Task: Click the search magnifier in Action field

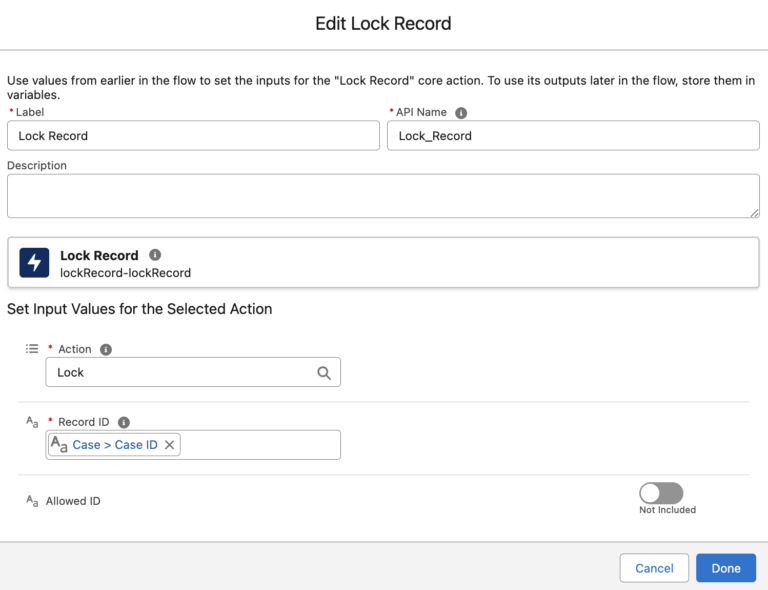Action: pyautogui.click(x=324, y=373)
